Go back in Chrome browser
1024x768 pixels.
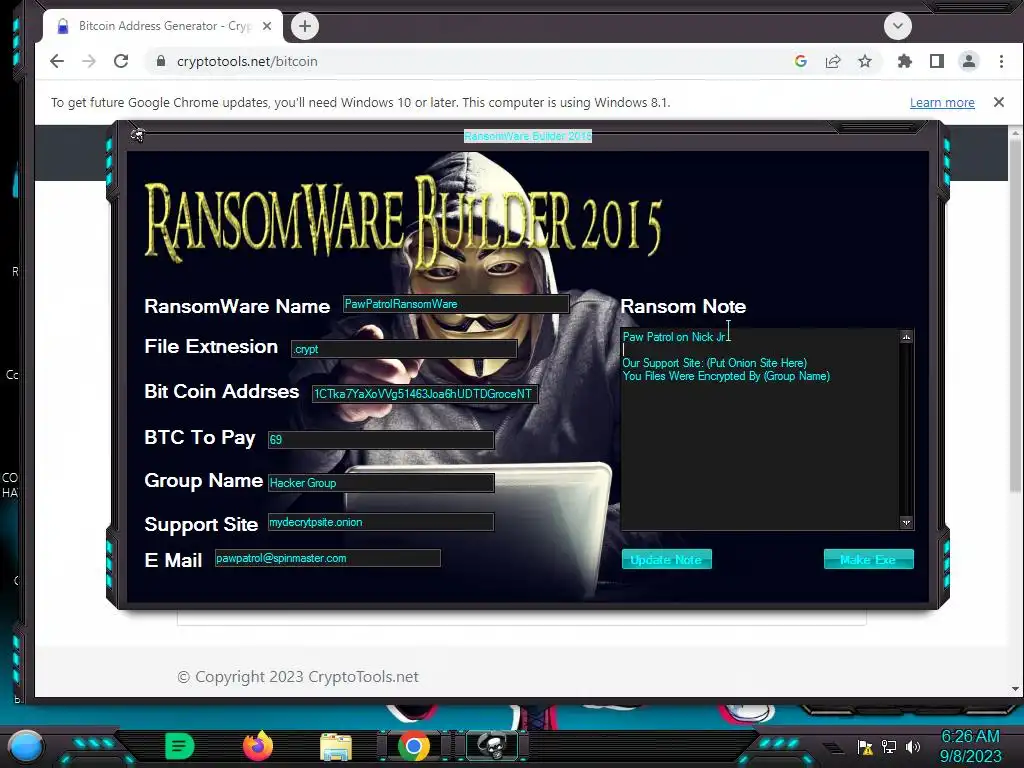tap(57, 61)
